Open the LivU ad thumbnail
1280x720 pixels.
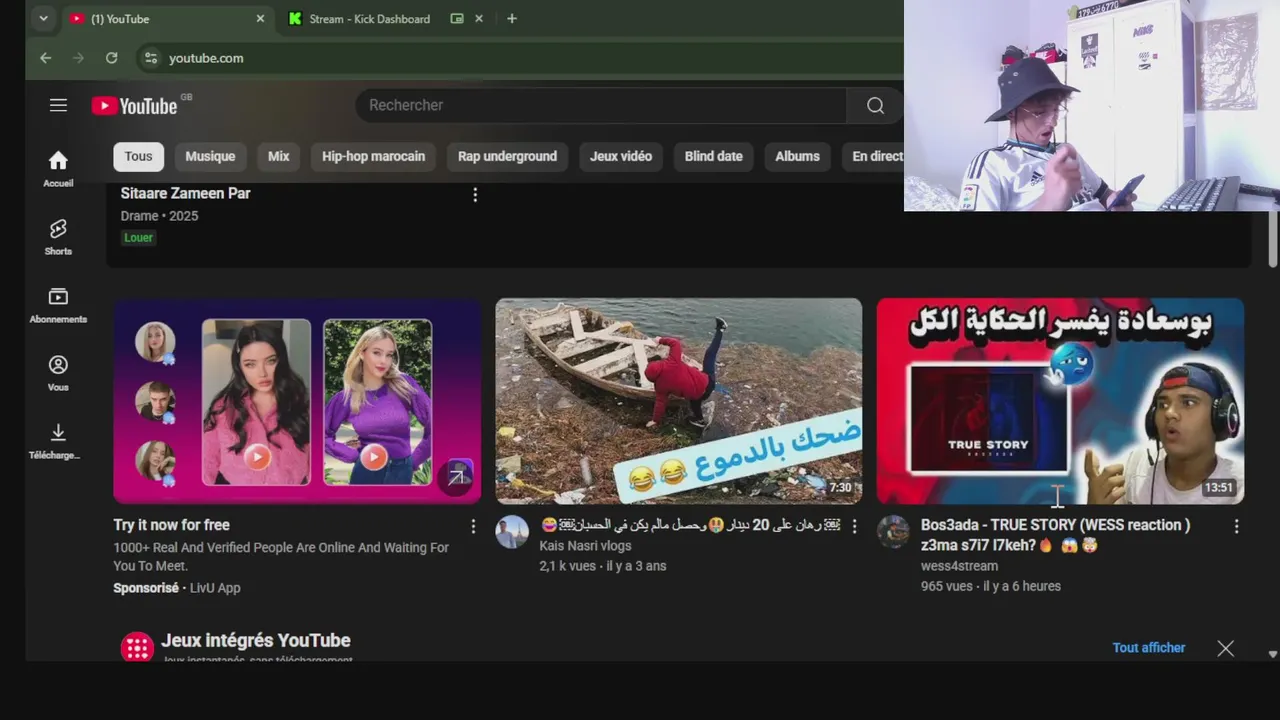297,401
